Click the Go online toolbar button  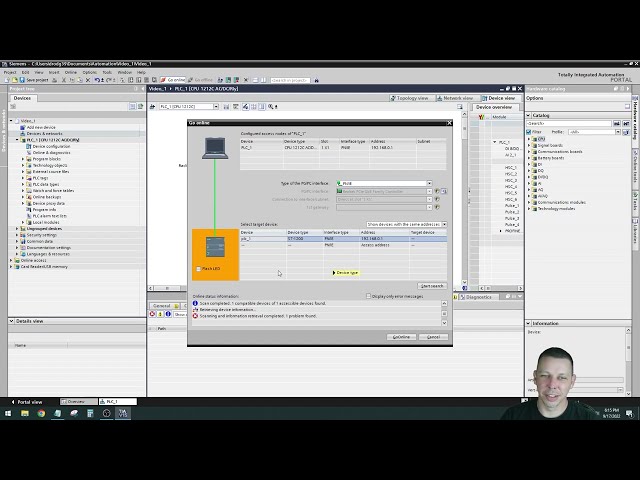(173, 80)
